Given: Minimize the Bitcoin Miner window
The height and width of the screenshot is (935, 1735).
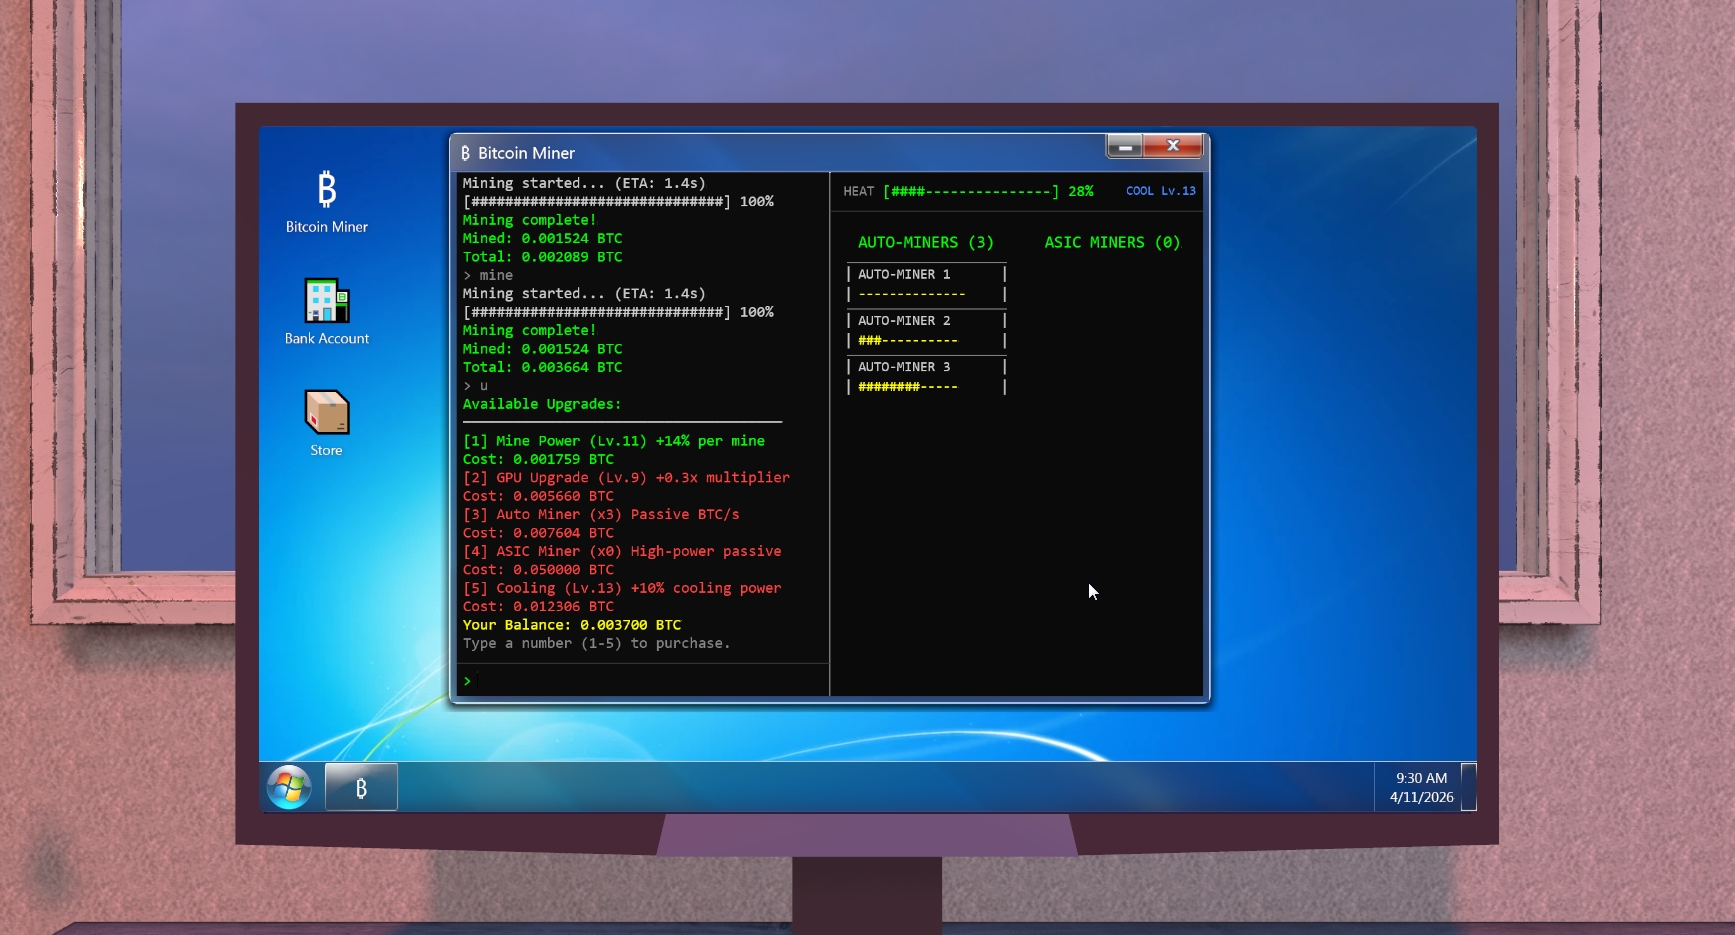Looking at the screenshot, I should tap(1124, 147).
